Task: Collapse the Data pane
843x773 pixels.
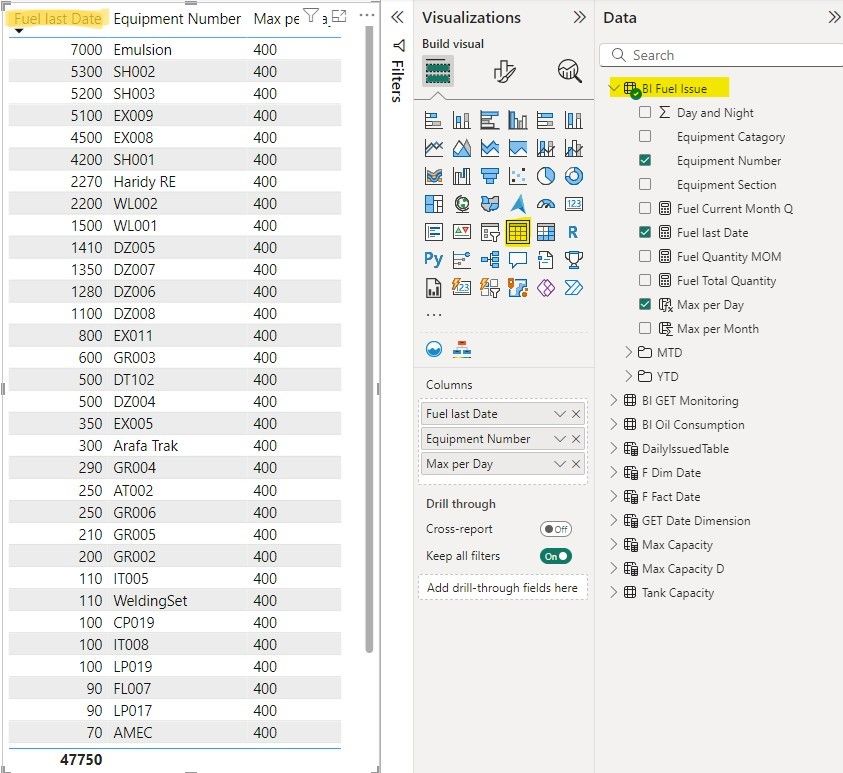Action: click(x=834, y=17)
